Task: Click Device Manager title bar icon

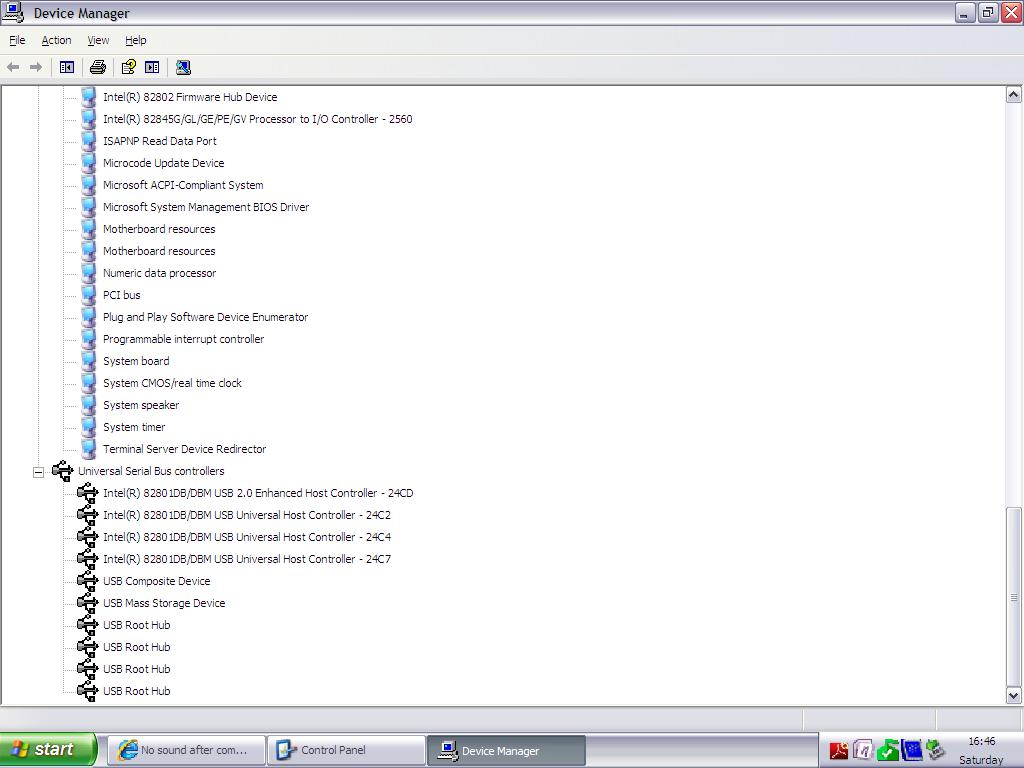Action: 13,12
